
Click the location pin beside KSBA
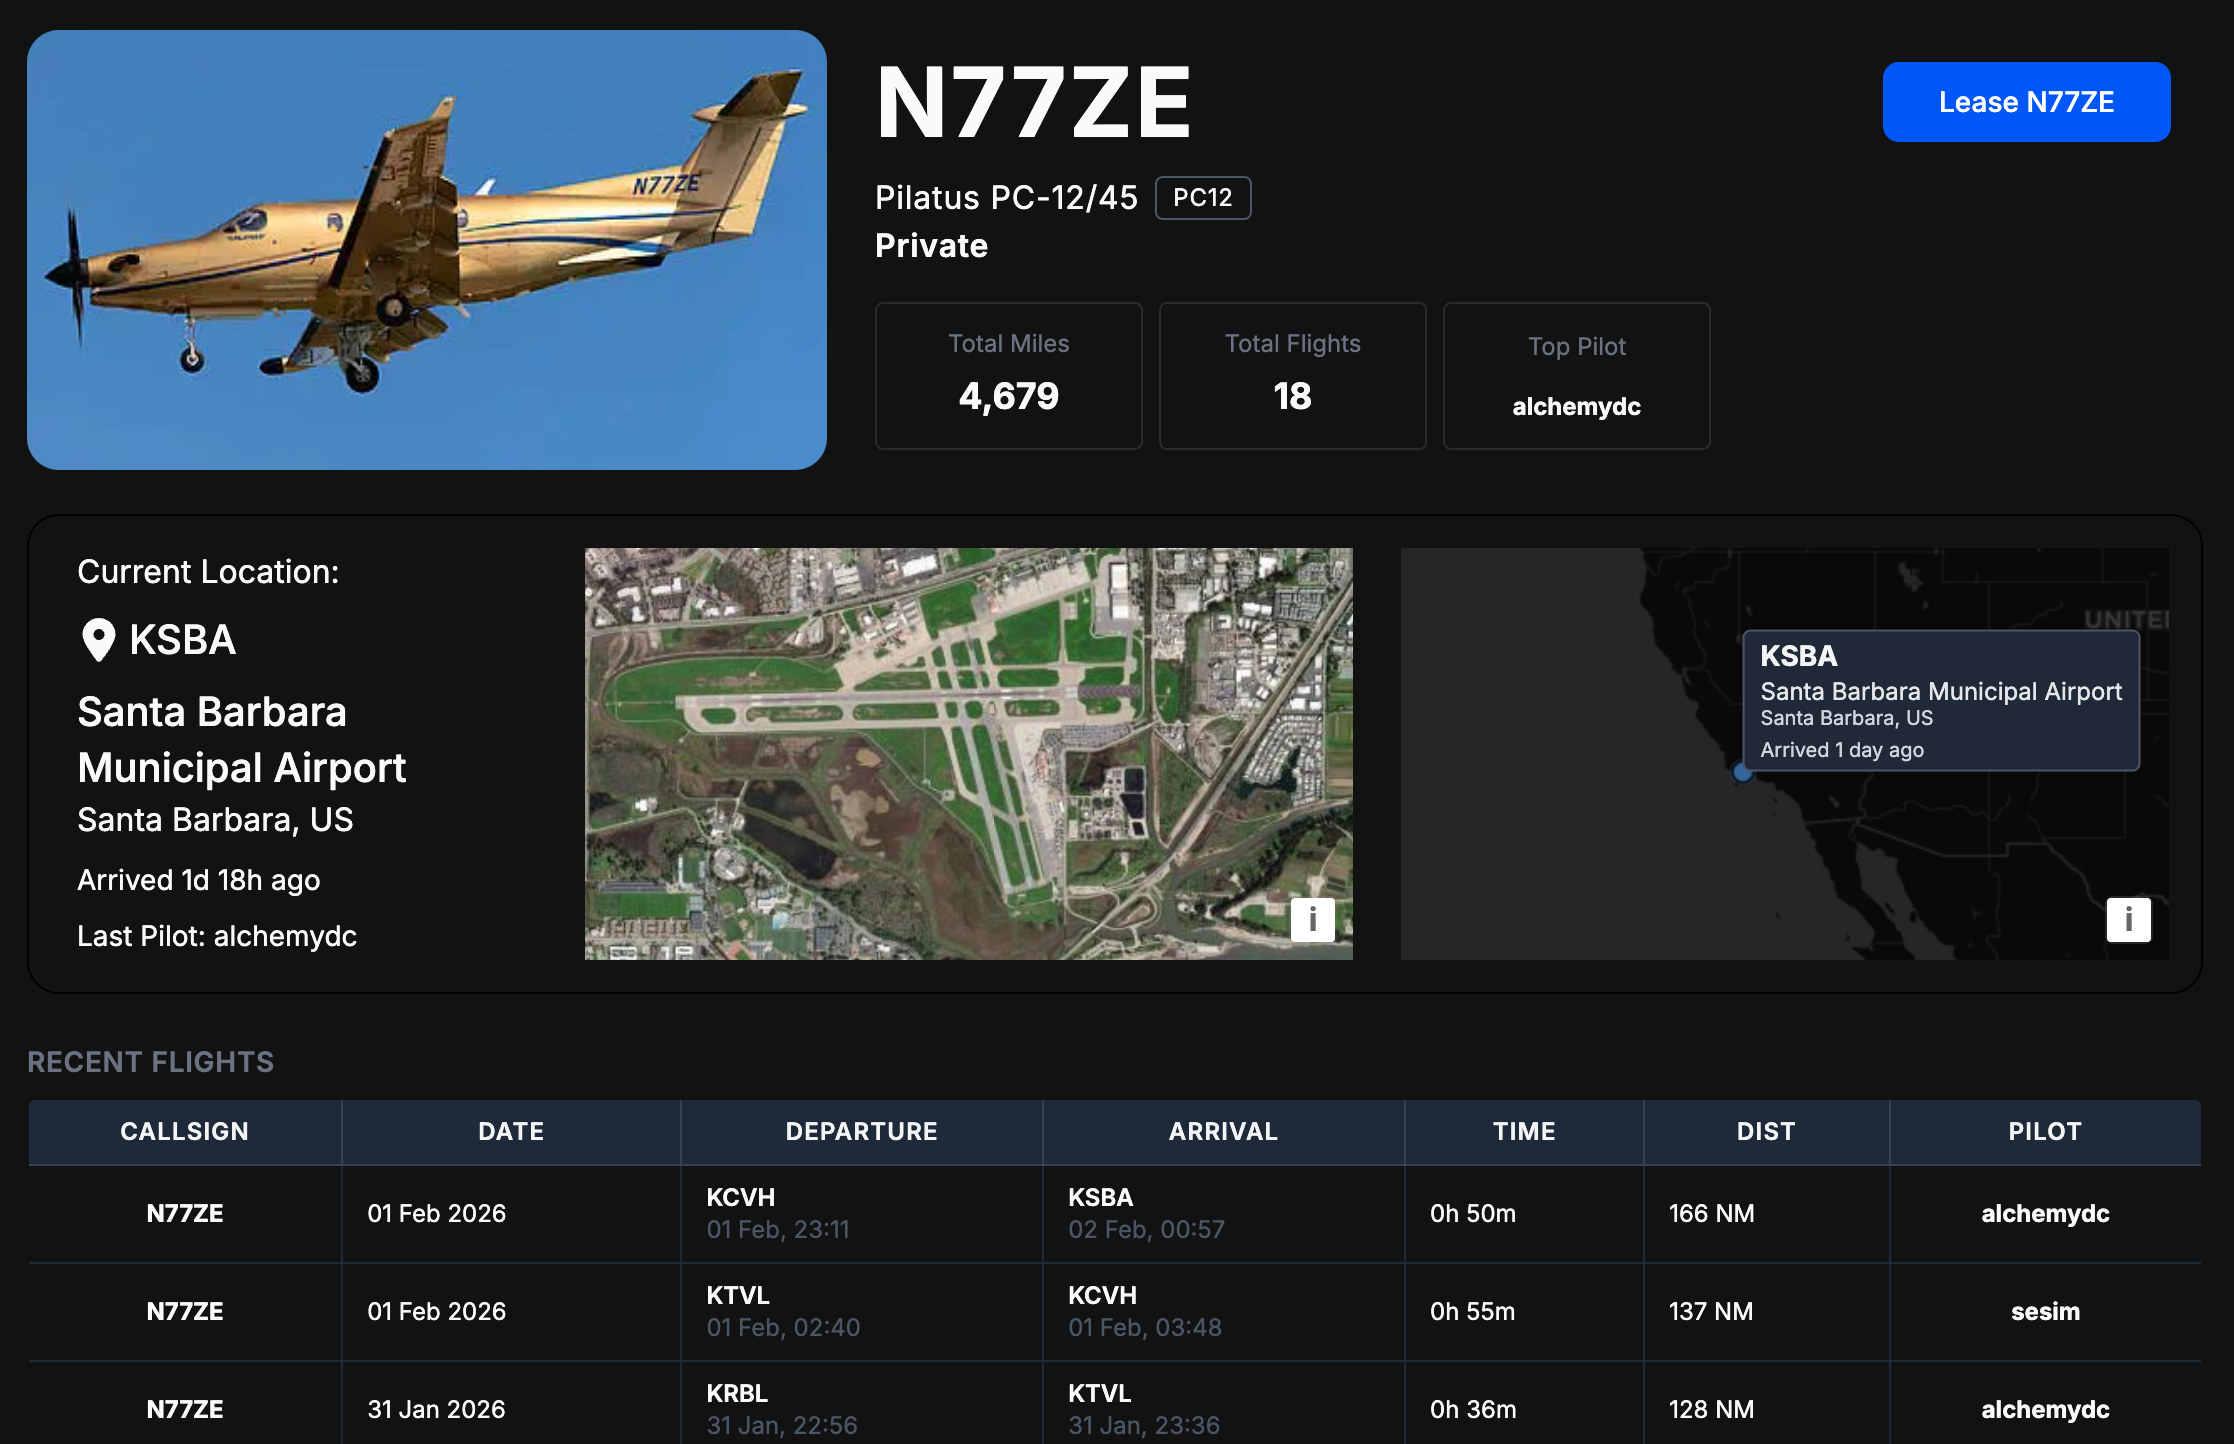[97, 638]
